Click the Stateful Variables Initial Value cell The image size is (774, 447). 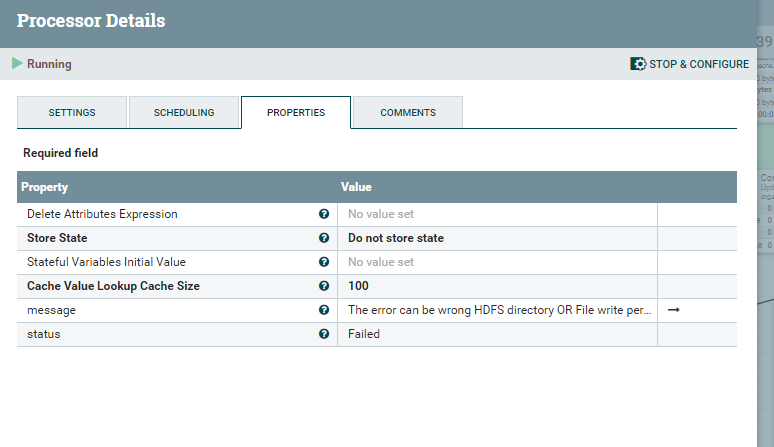click(x=497, y=262)
